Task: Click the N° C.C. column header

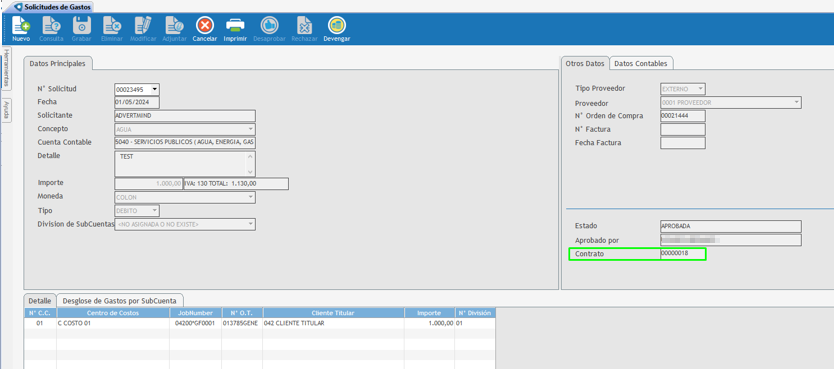Action: pyautogui.click(x=40, y=313)
